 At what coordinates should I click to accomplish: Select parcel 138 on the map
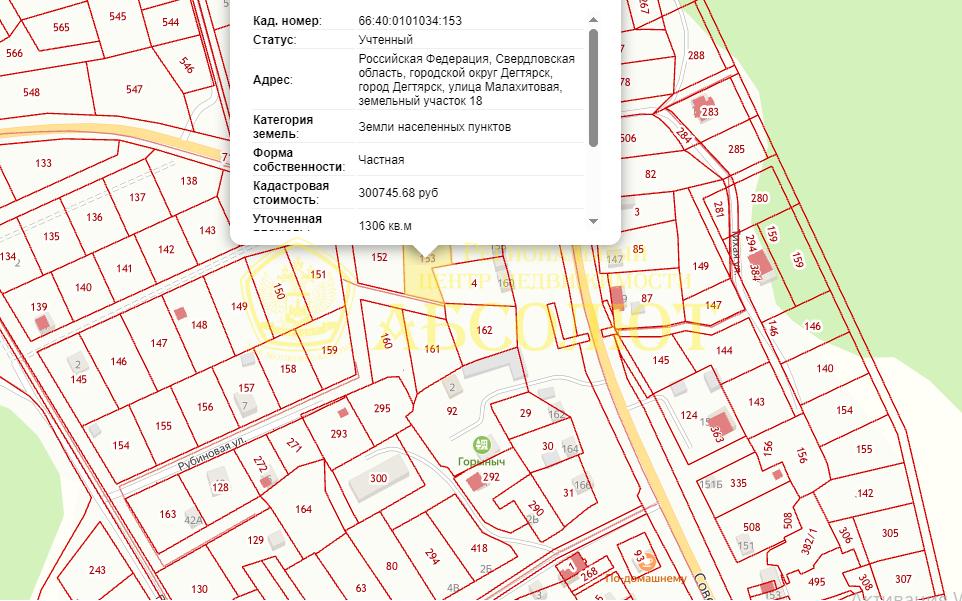point(189,181)
